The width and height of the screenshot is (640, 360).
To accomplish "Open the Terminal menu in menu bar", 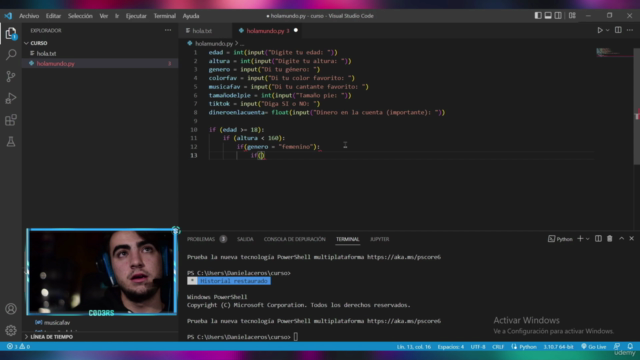I will [164, 16].
